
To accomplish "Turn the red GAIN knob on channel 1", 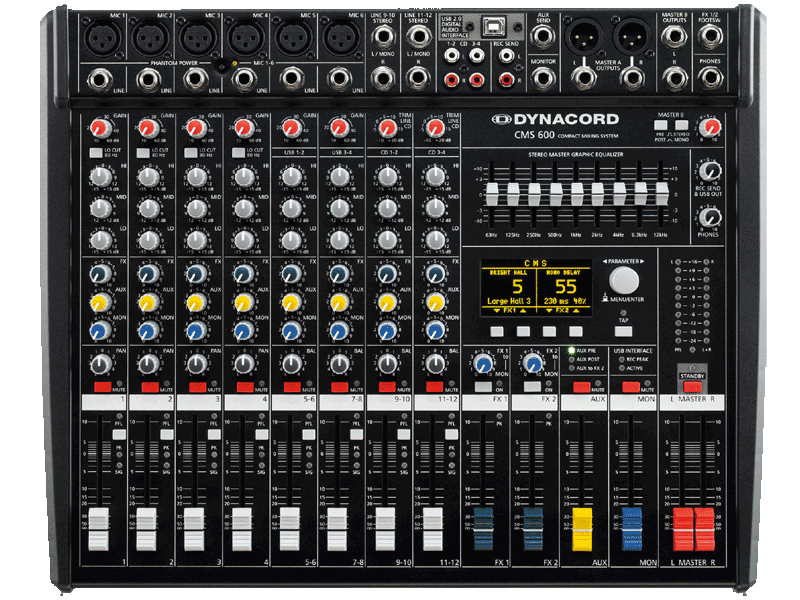I will click(x=100, y=127).
